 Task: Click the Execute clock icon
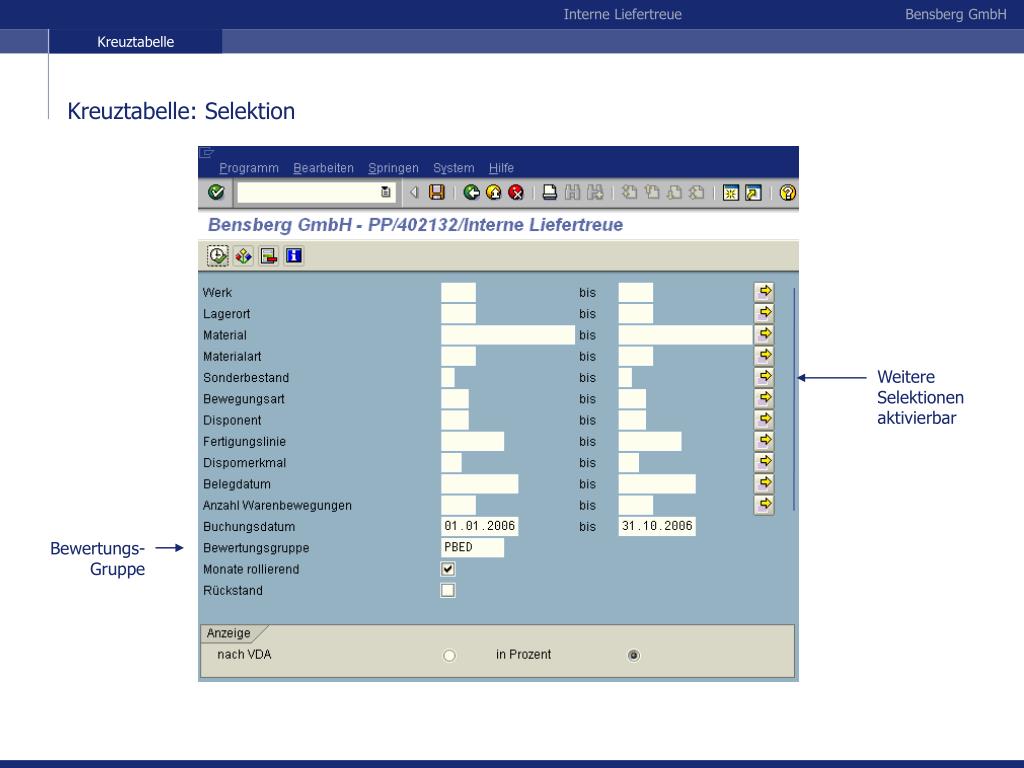click(217, 255)
